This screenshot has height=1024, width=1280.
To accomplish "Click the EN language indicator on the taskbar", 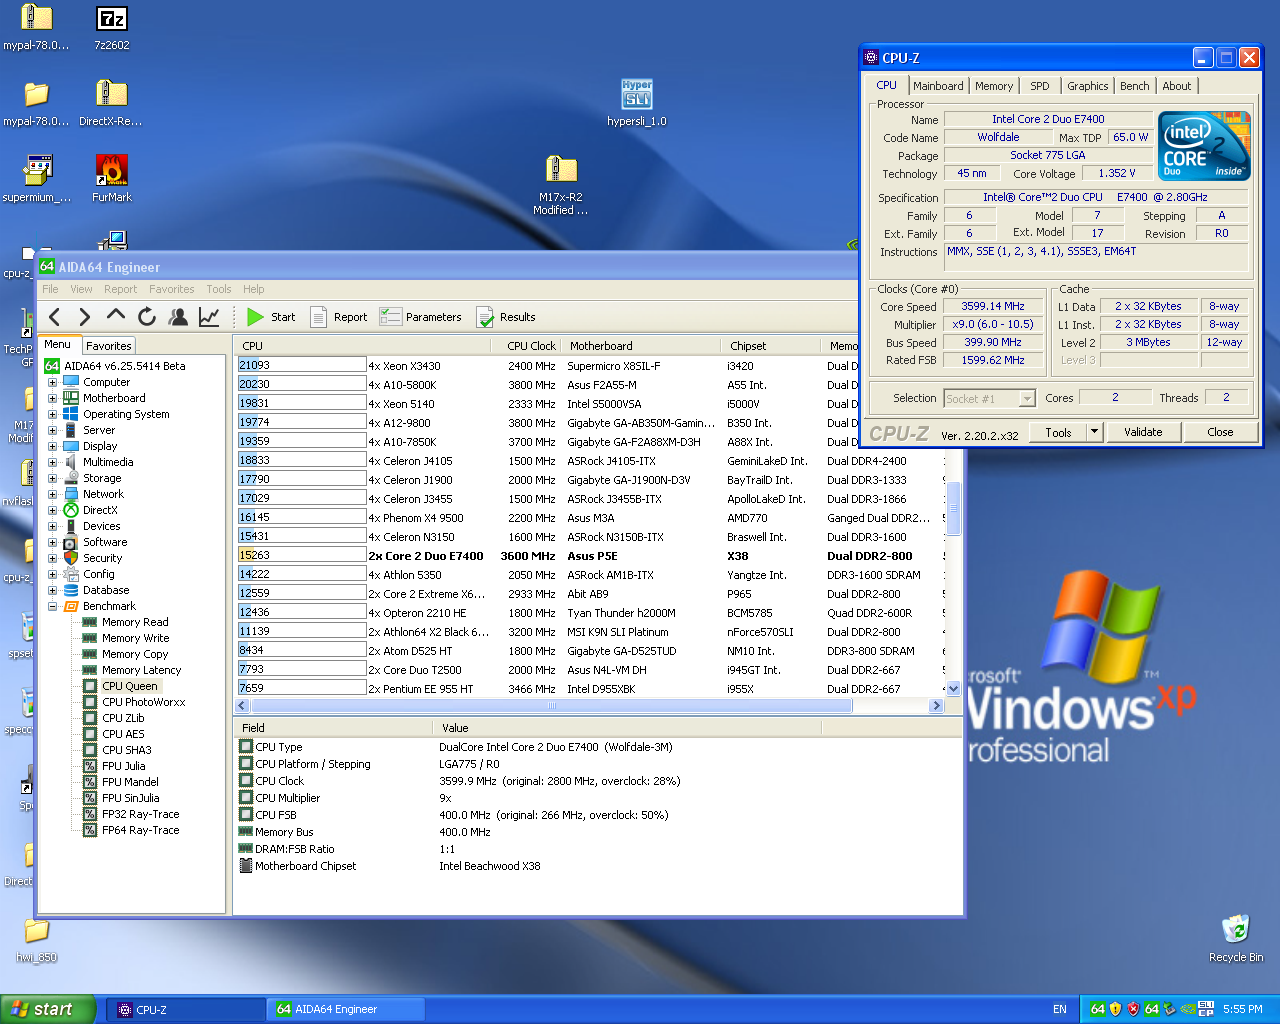I will (x=1060, y=1009).
